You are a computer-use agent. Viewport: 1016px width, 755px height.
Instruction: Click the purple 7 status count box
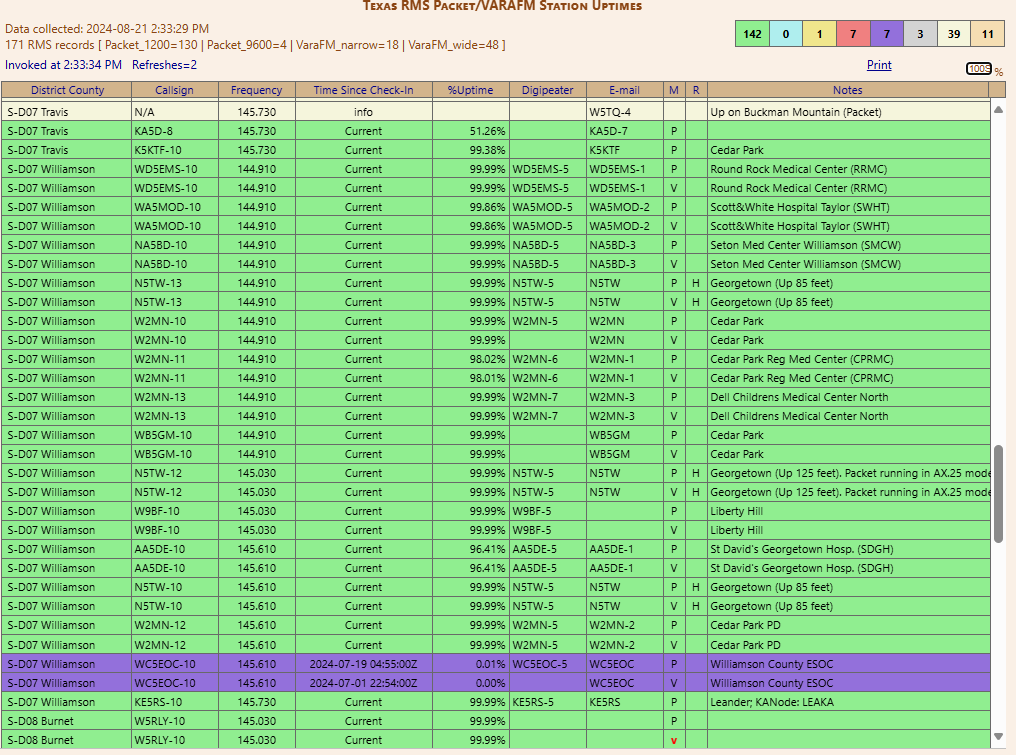pos(886,34)
